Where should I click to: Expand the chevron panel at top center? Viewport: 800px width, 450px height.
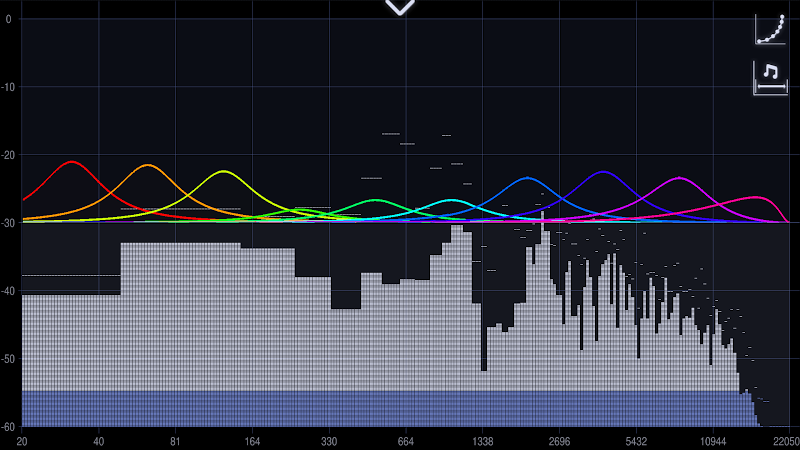click(400, 7)
